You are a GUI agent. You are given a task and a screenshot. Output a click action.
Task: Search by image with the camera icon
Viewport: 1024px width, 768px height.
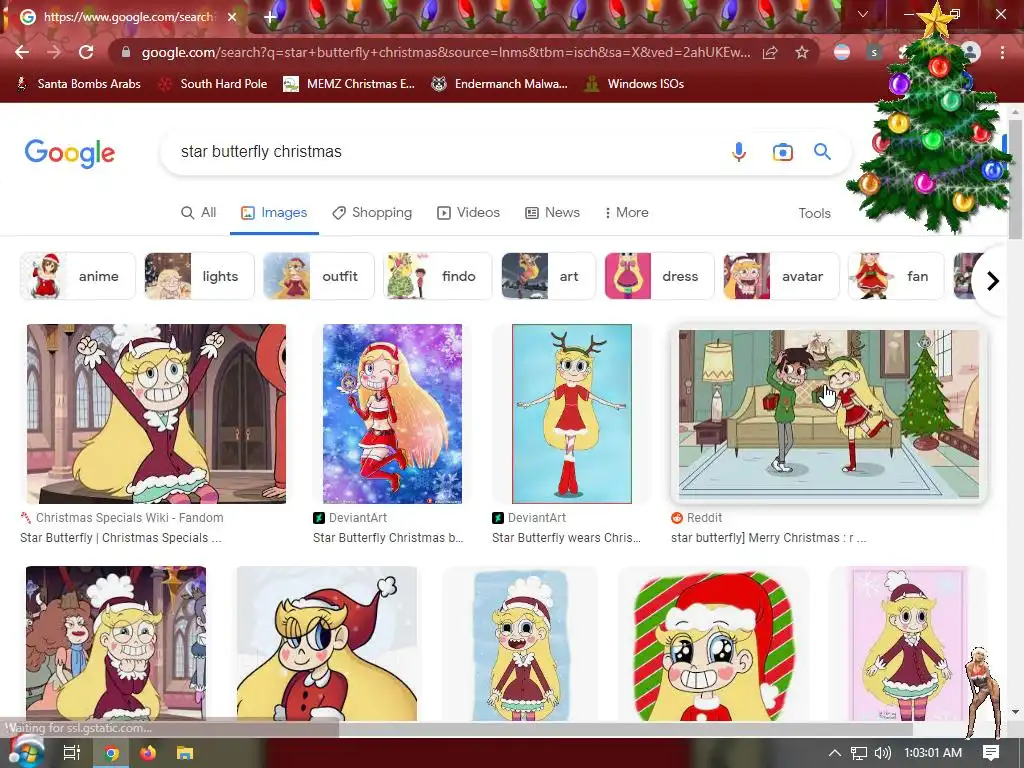[x=782, y=152]
